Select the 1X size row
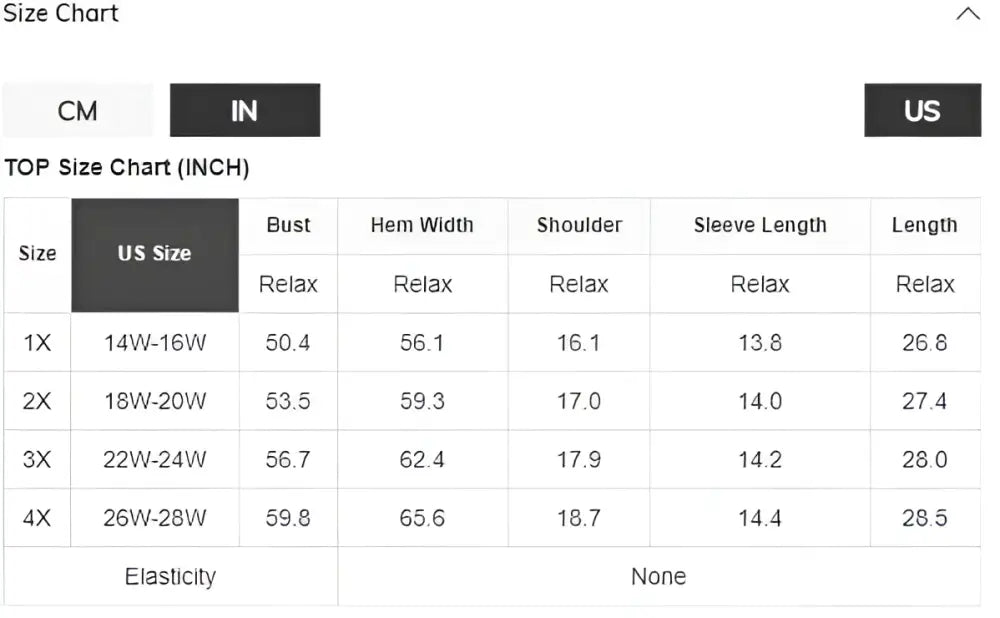 492,342
